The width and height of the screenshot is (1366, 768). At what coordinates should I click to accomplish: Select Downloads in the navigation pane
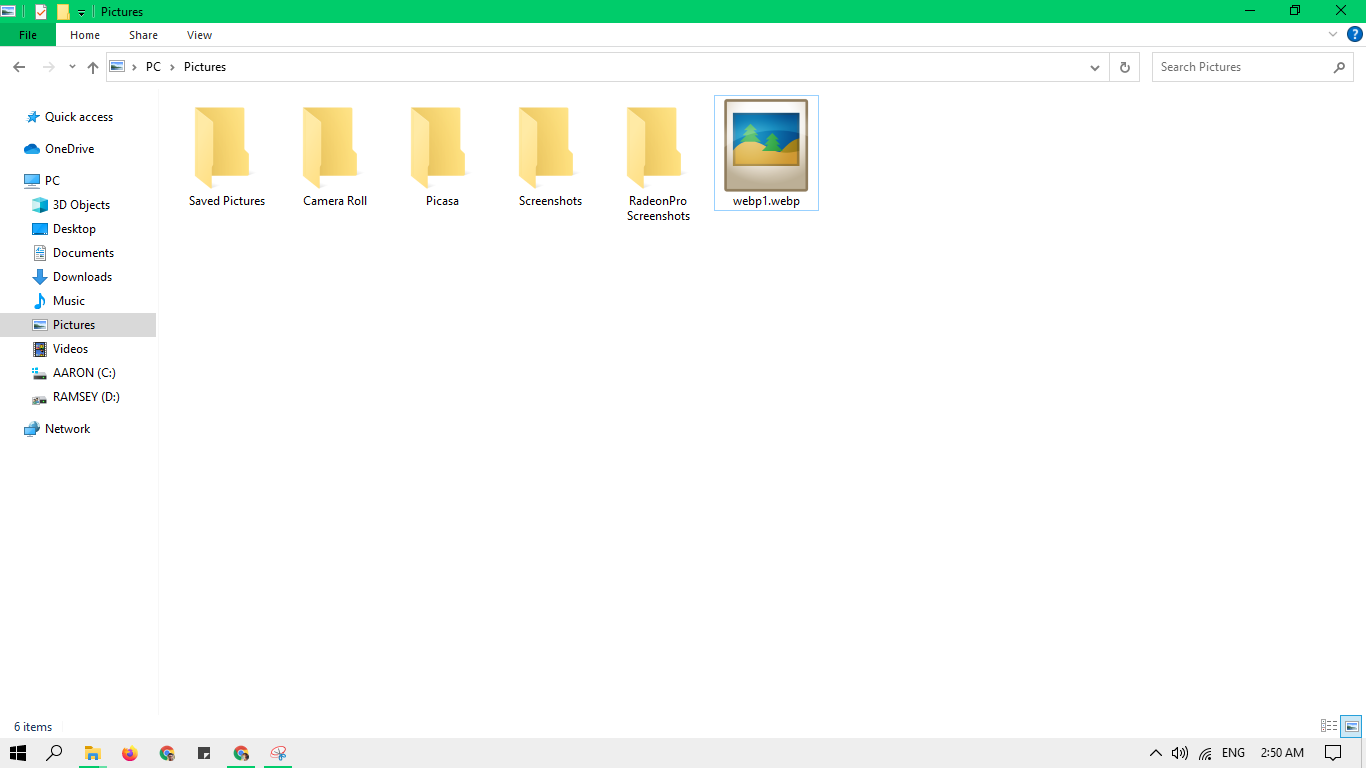[x=82, y=277]
